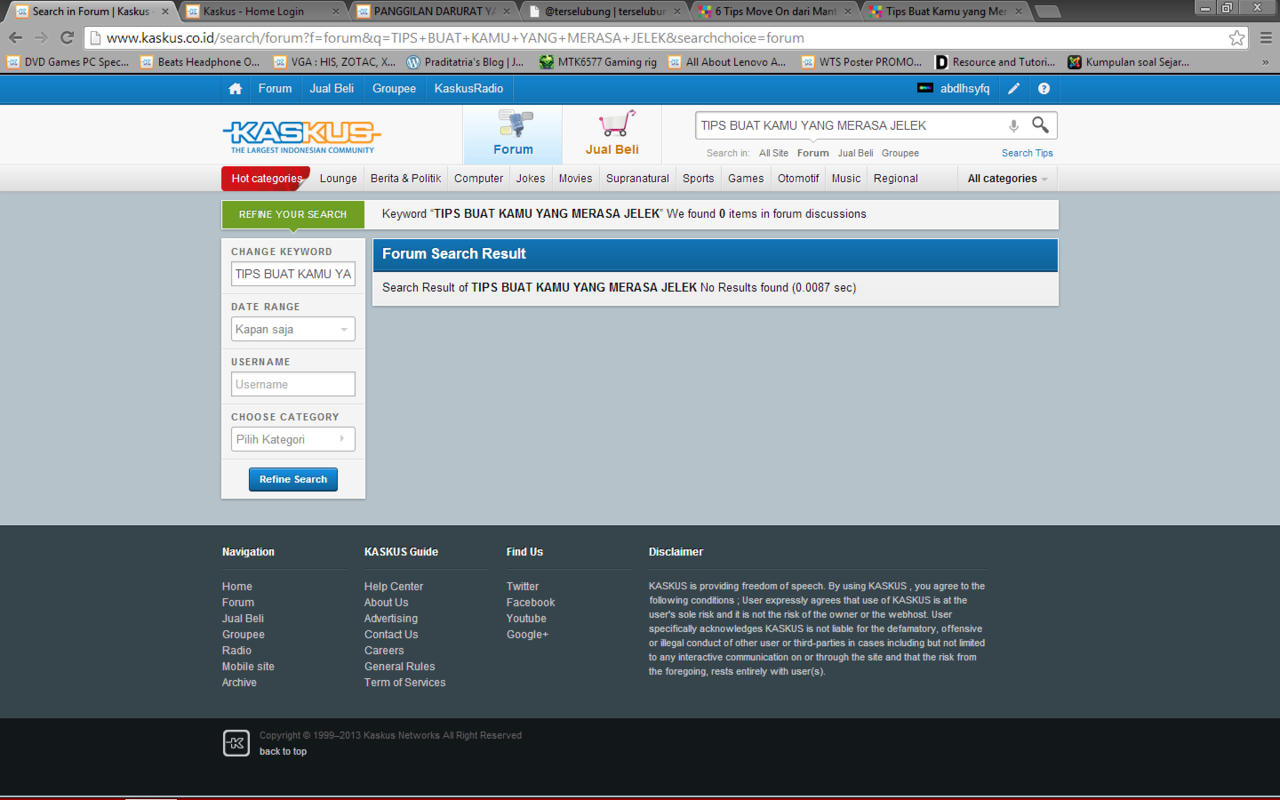This screenshot has width=1280, height=800.
Task: Switch to @terselubung browser tab
Action: 605,11
